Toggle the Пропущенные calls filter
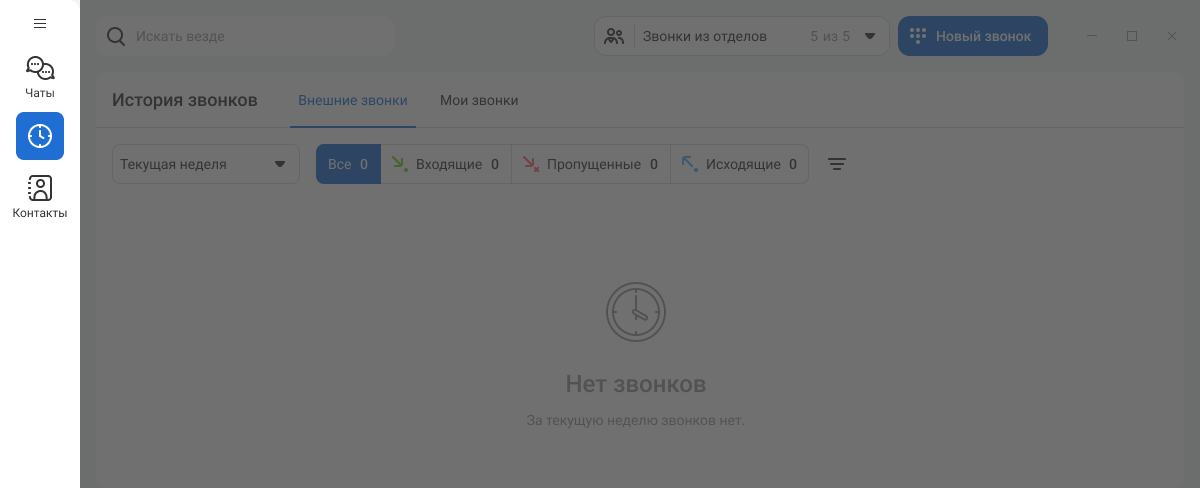Screen dimensions: 1200x488 590,164
